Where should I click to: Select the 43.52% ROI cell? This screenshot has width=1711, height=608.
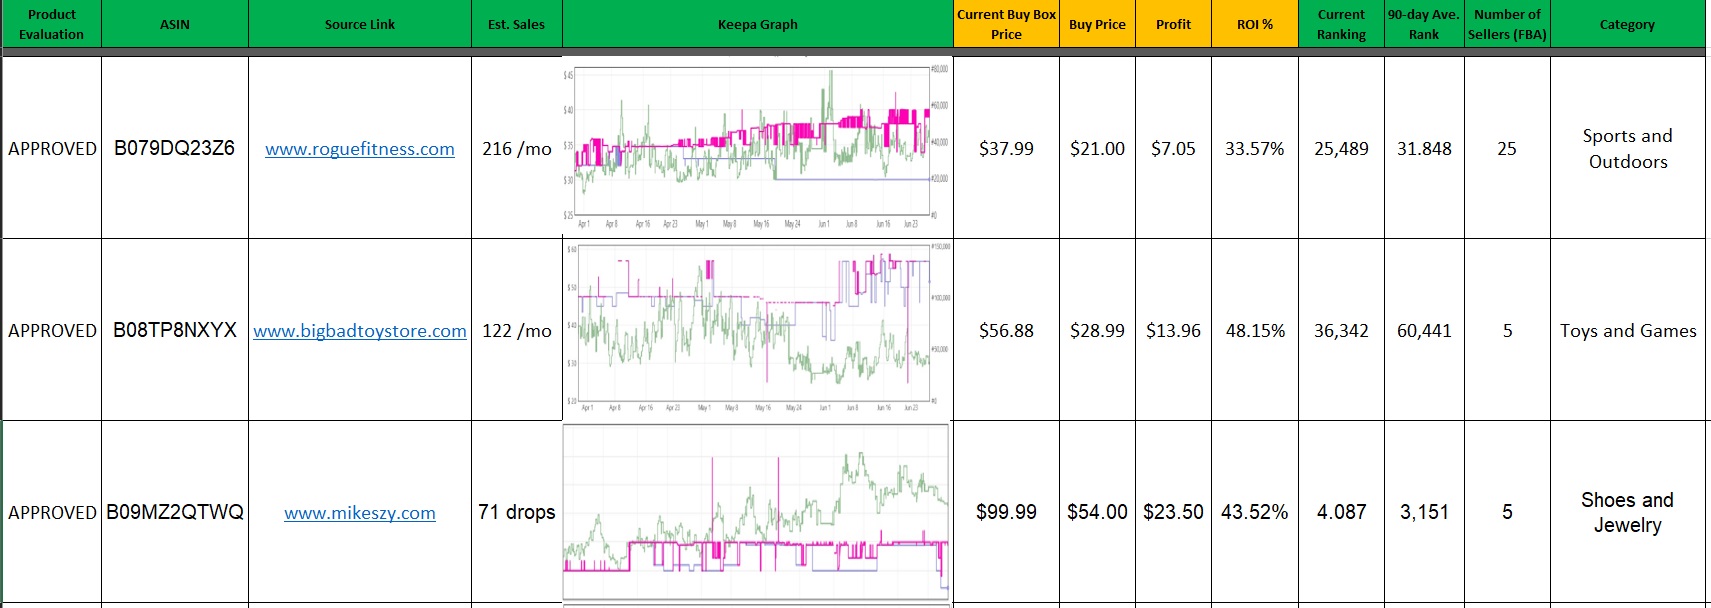pos(1255,512)
